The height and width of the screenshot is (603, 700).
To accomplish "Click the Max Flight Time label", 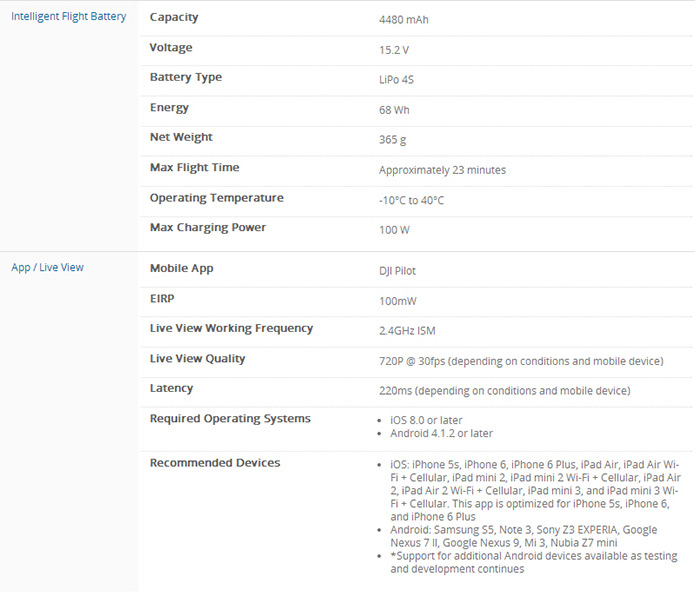I will [194, 168].
